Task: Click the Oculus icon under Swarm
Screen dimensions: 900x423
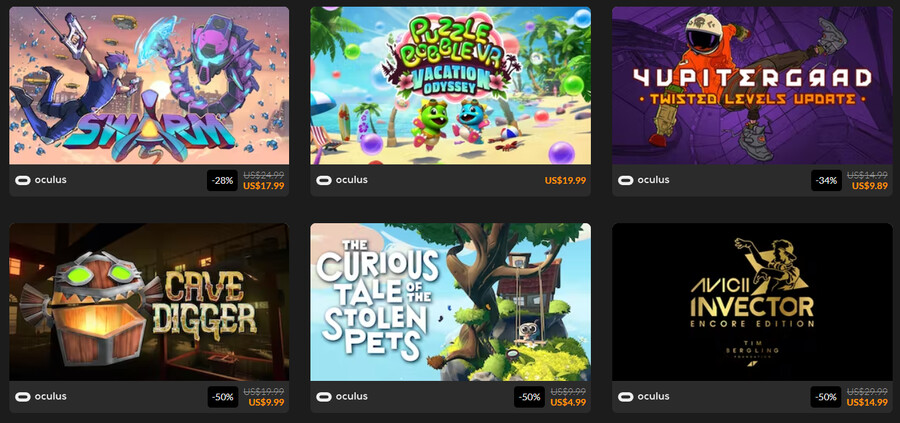Action: coord(23,180)
